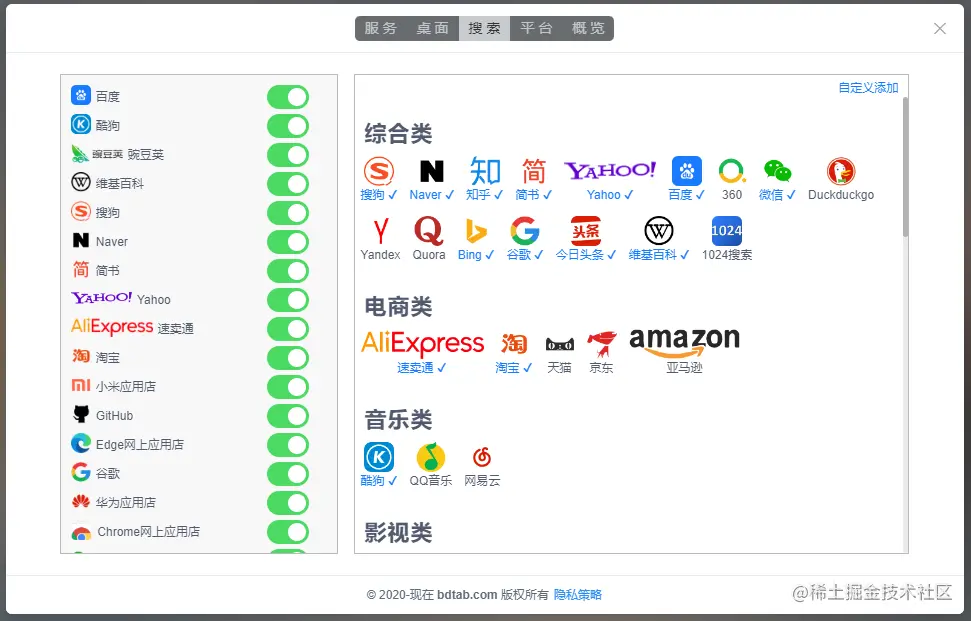Click the right panel vertical scrollbar
The image size is (971, 621).
(x=905, y=167)
